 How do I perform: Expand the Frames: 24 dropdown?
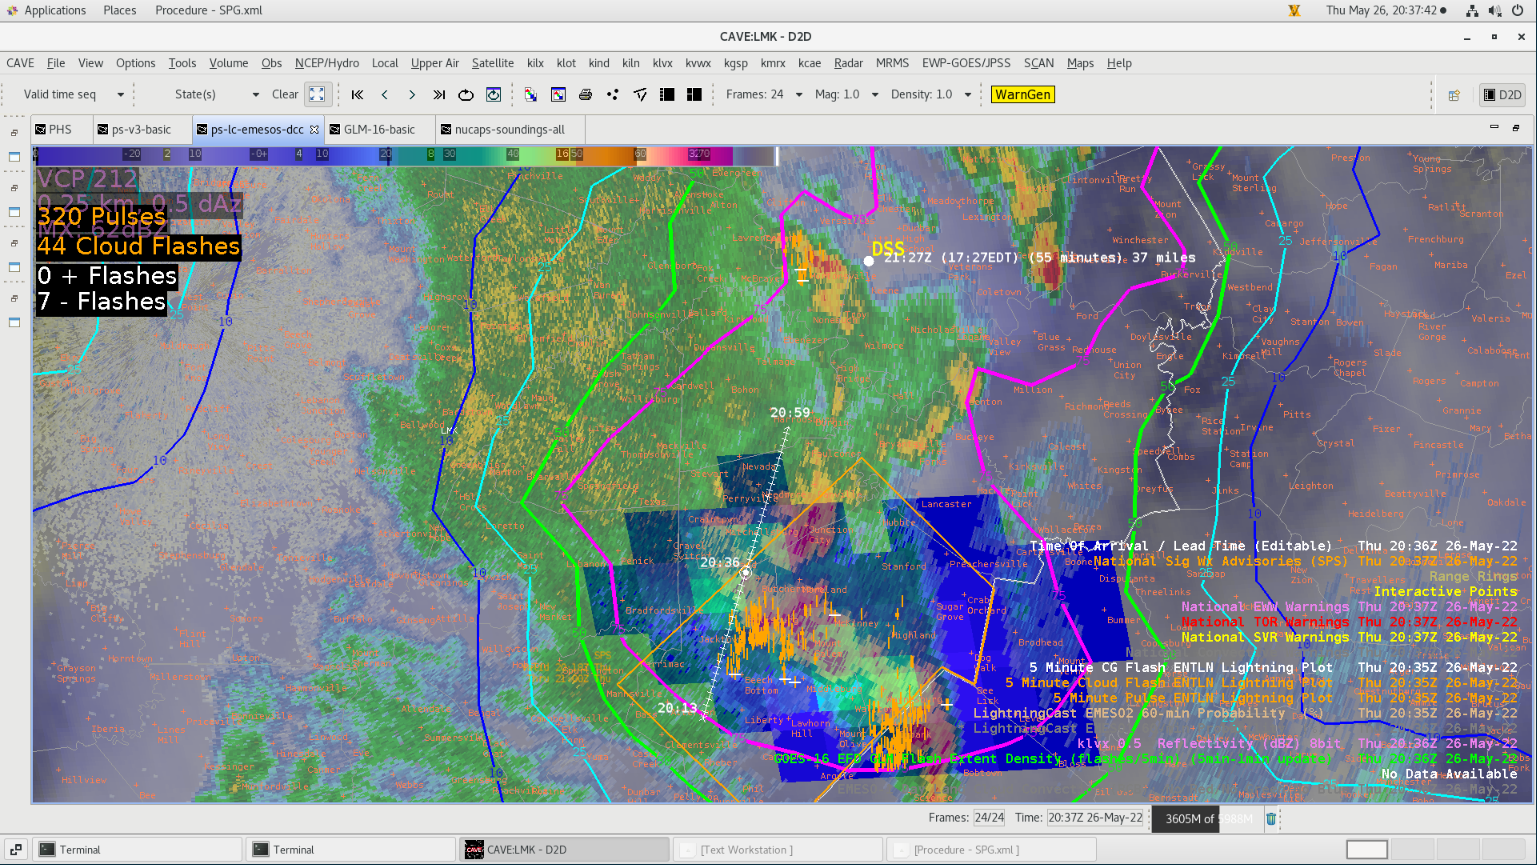coord(798,94)
